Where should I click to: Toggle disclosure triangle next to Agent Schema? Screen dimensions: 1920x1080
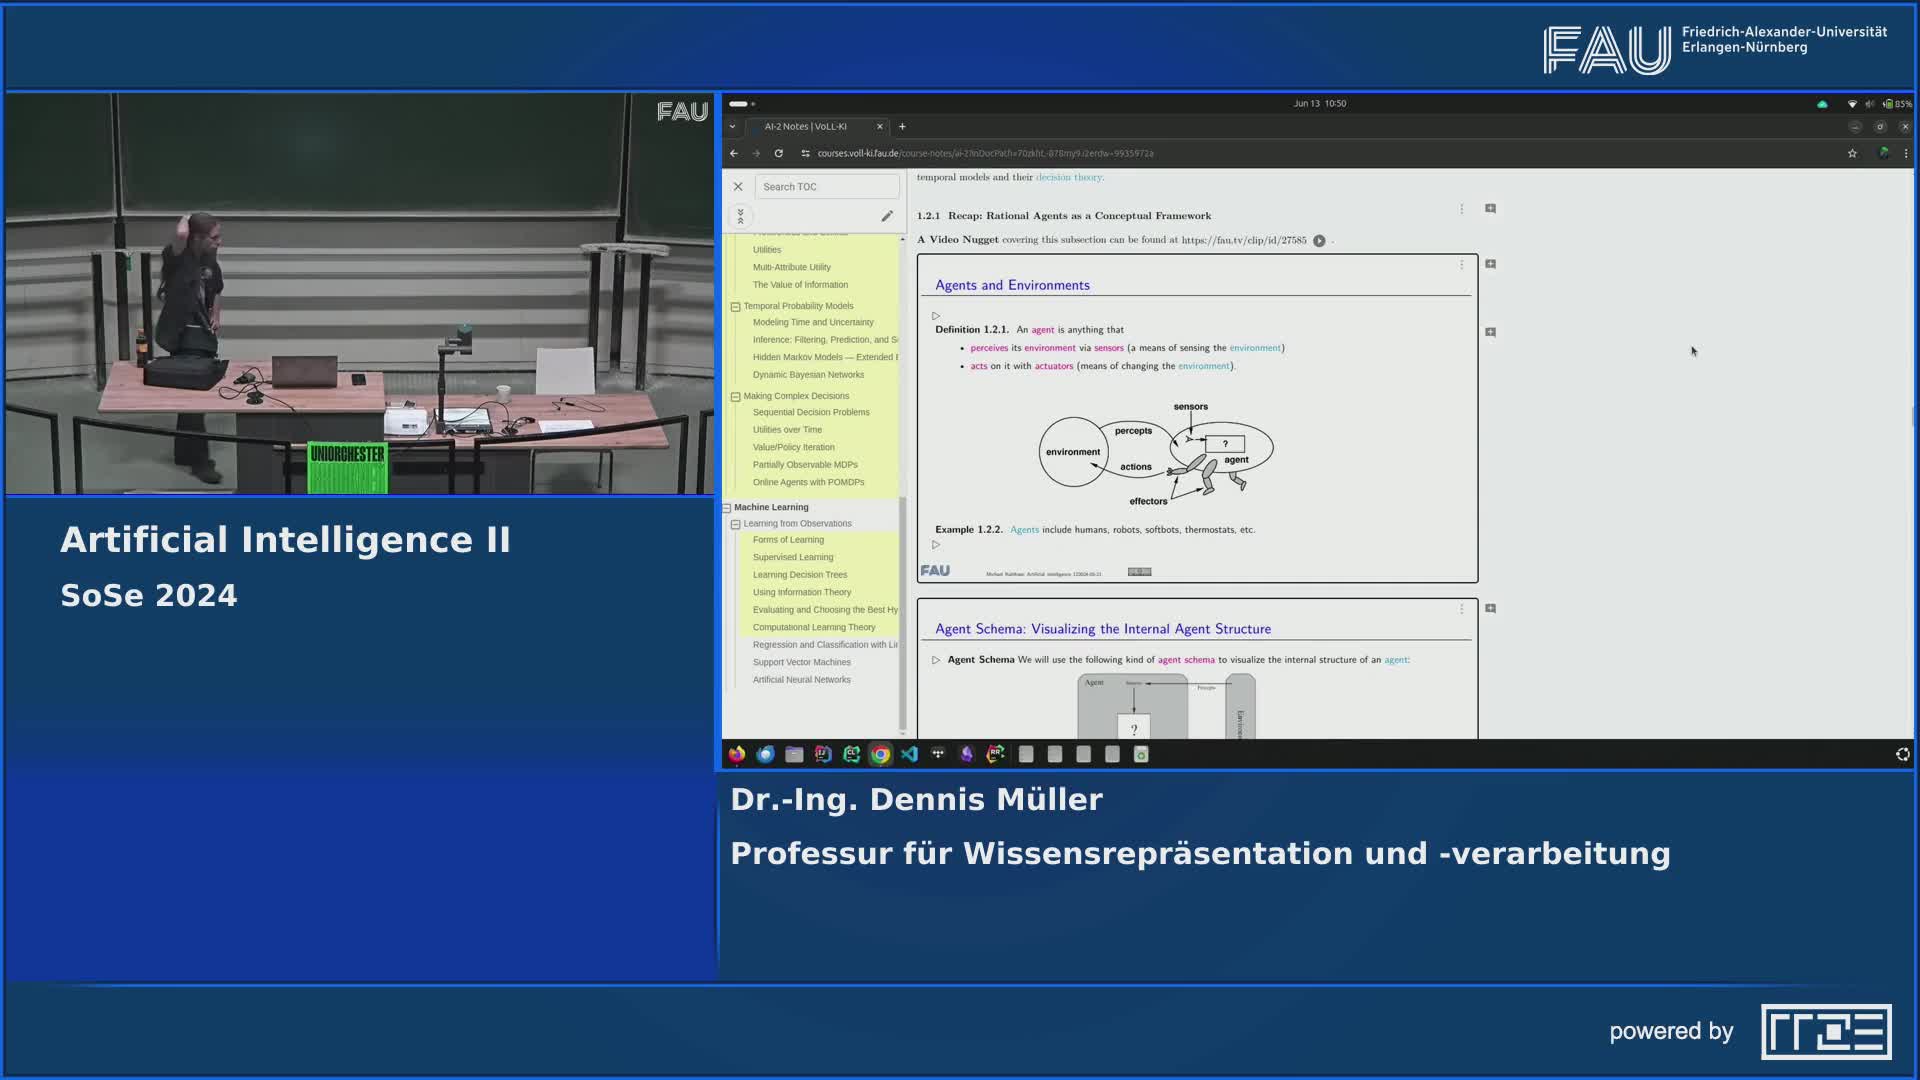coord(936,660)
